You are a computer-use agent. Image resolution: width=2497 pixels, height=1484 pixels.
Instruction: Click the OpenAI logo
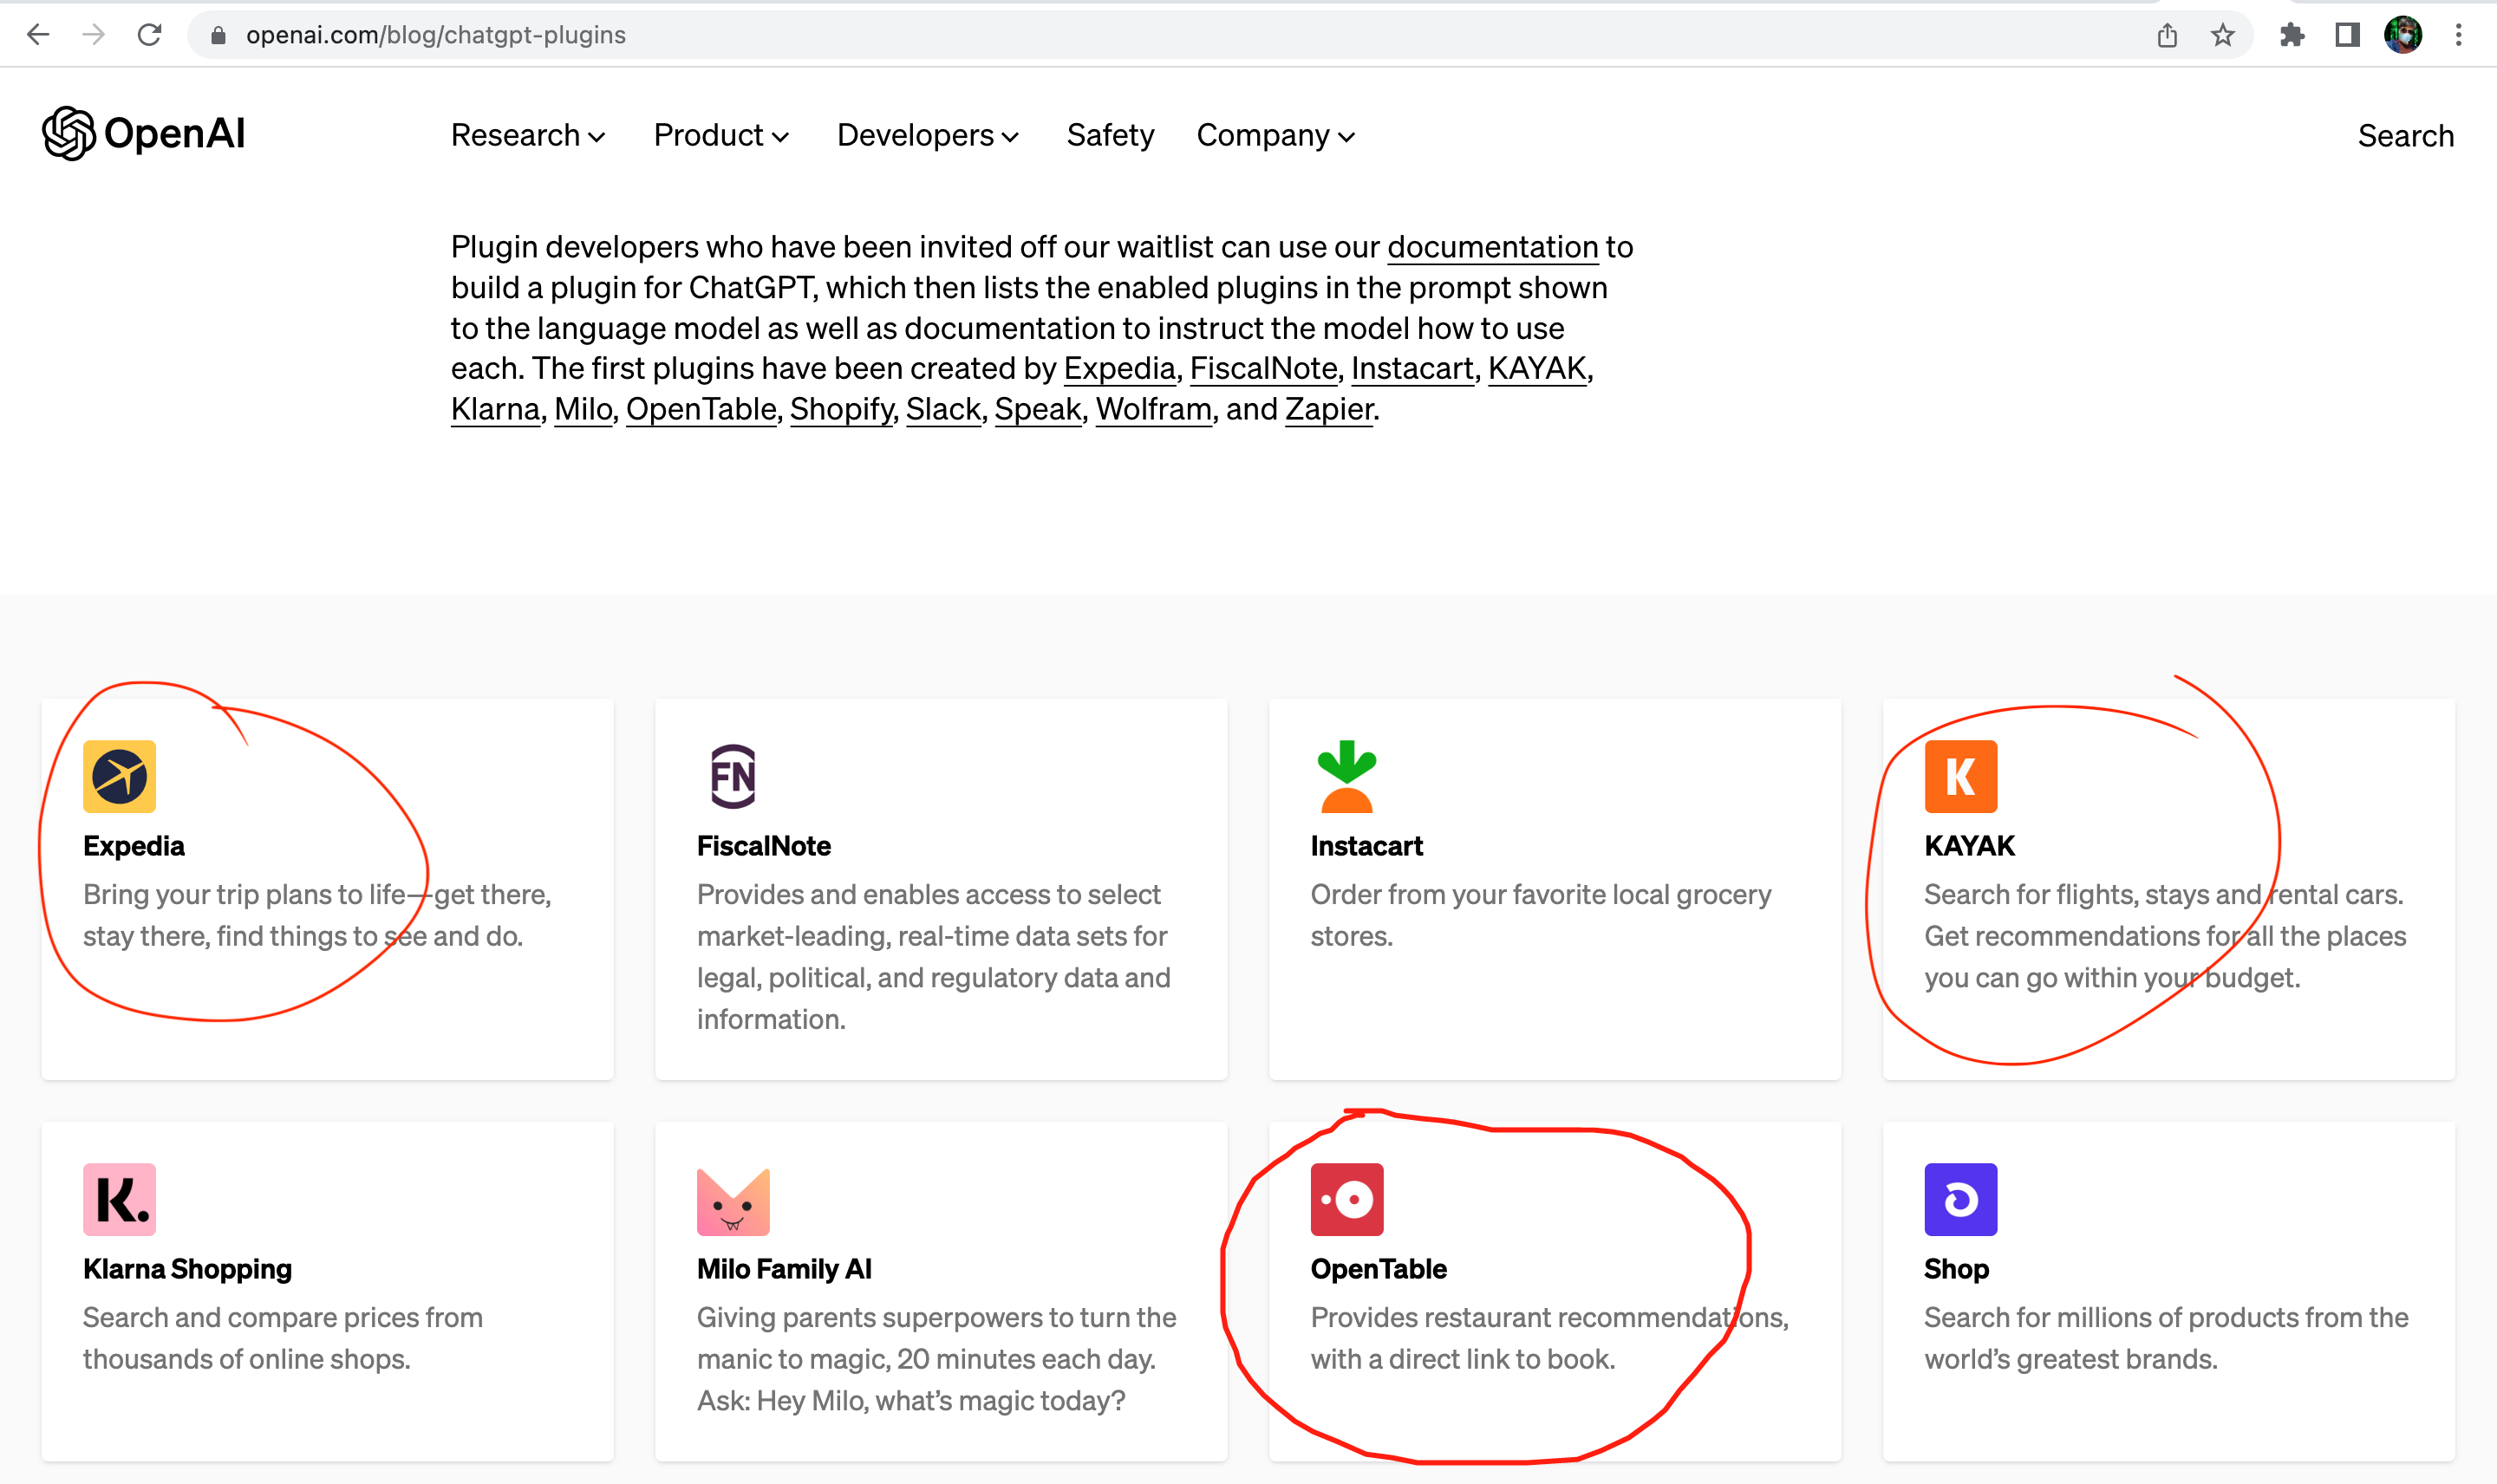click(x=144, y=133)
